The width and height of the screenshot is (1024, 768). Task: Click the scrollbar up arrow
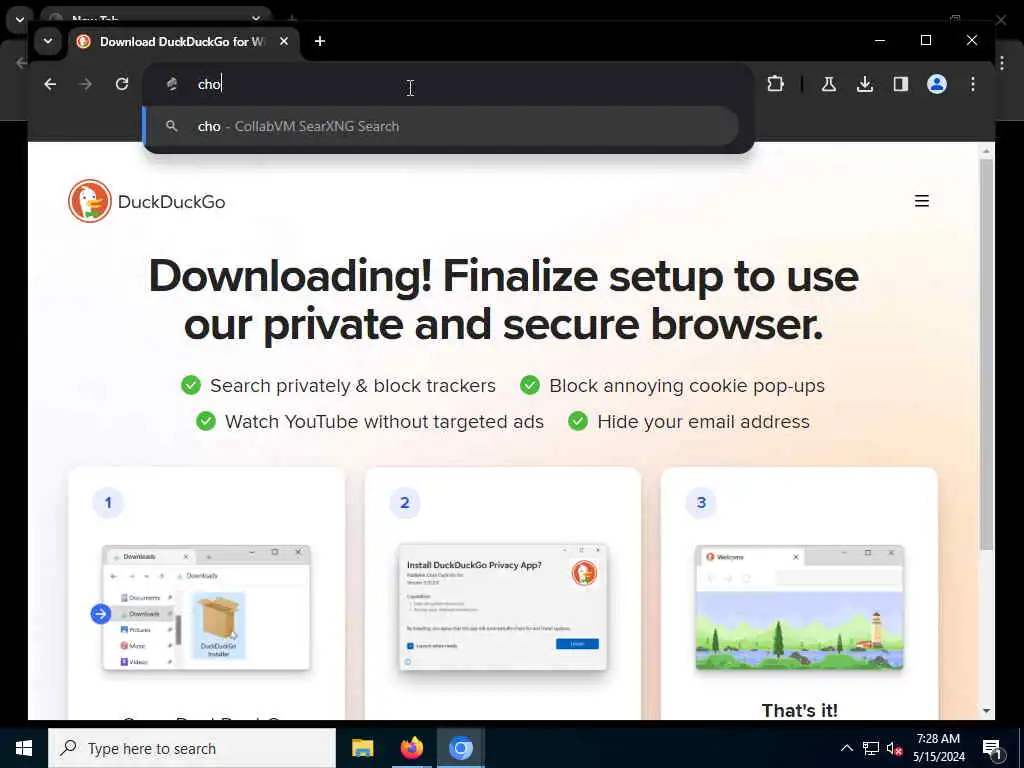click(x=986, y=152)
